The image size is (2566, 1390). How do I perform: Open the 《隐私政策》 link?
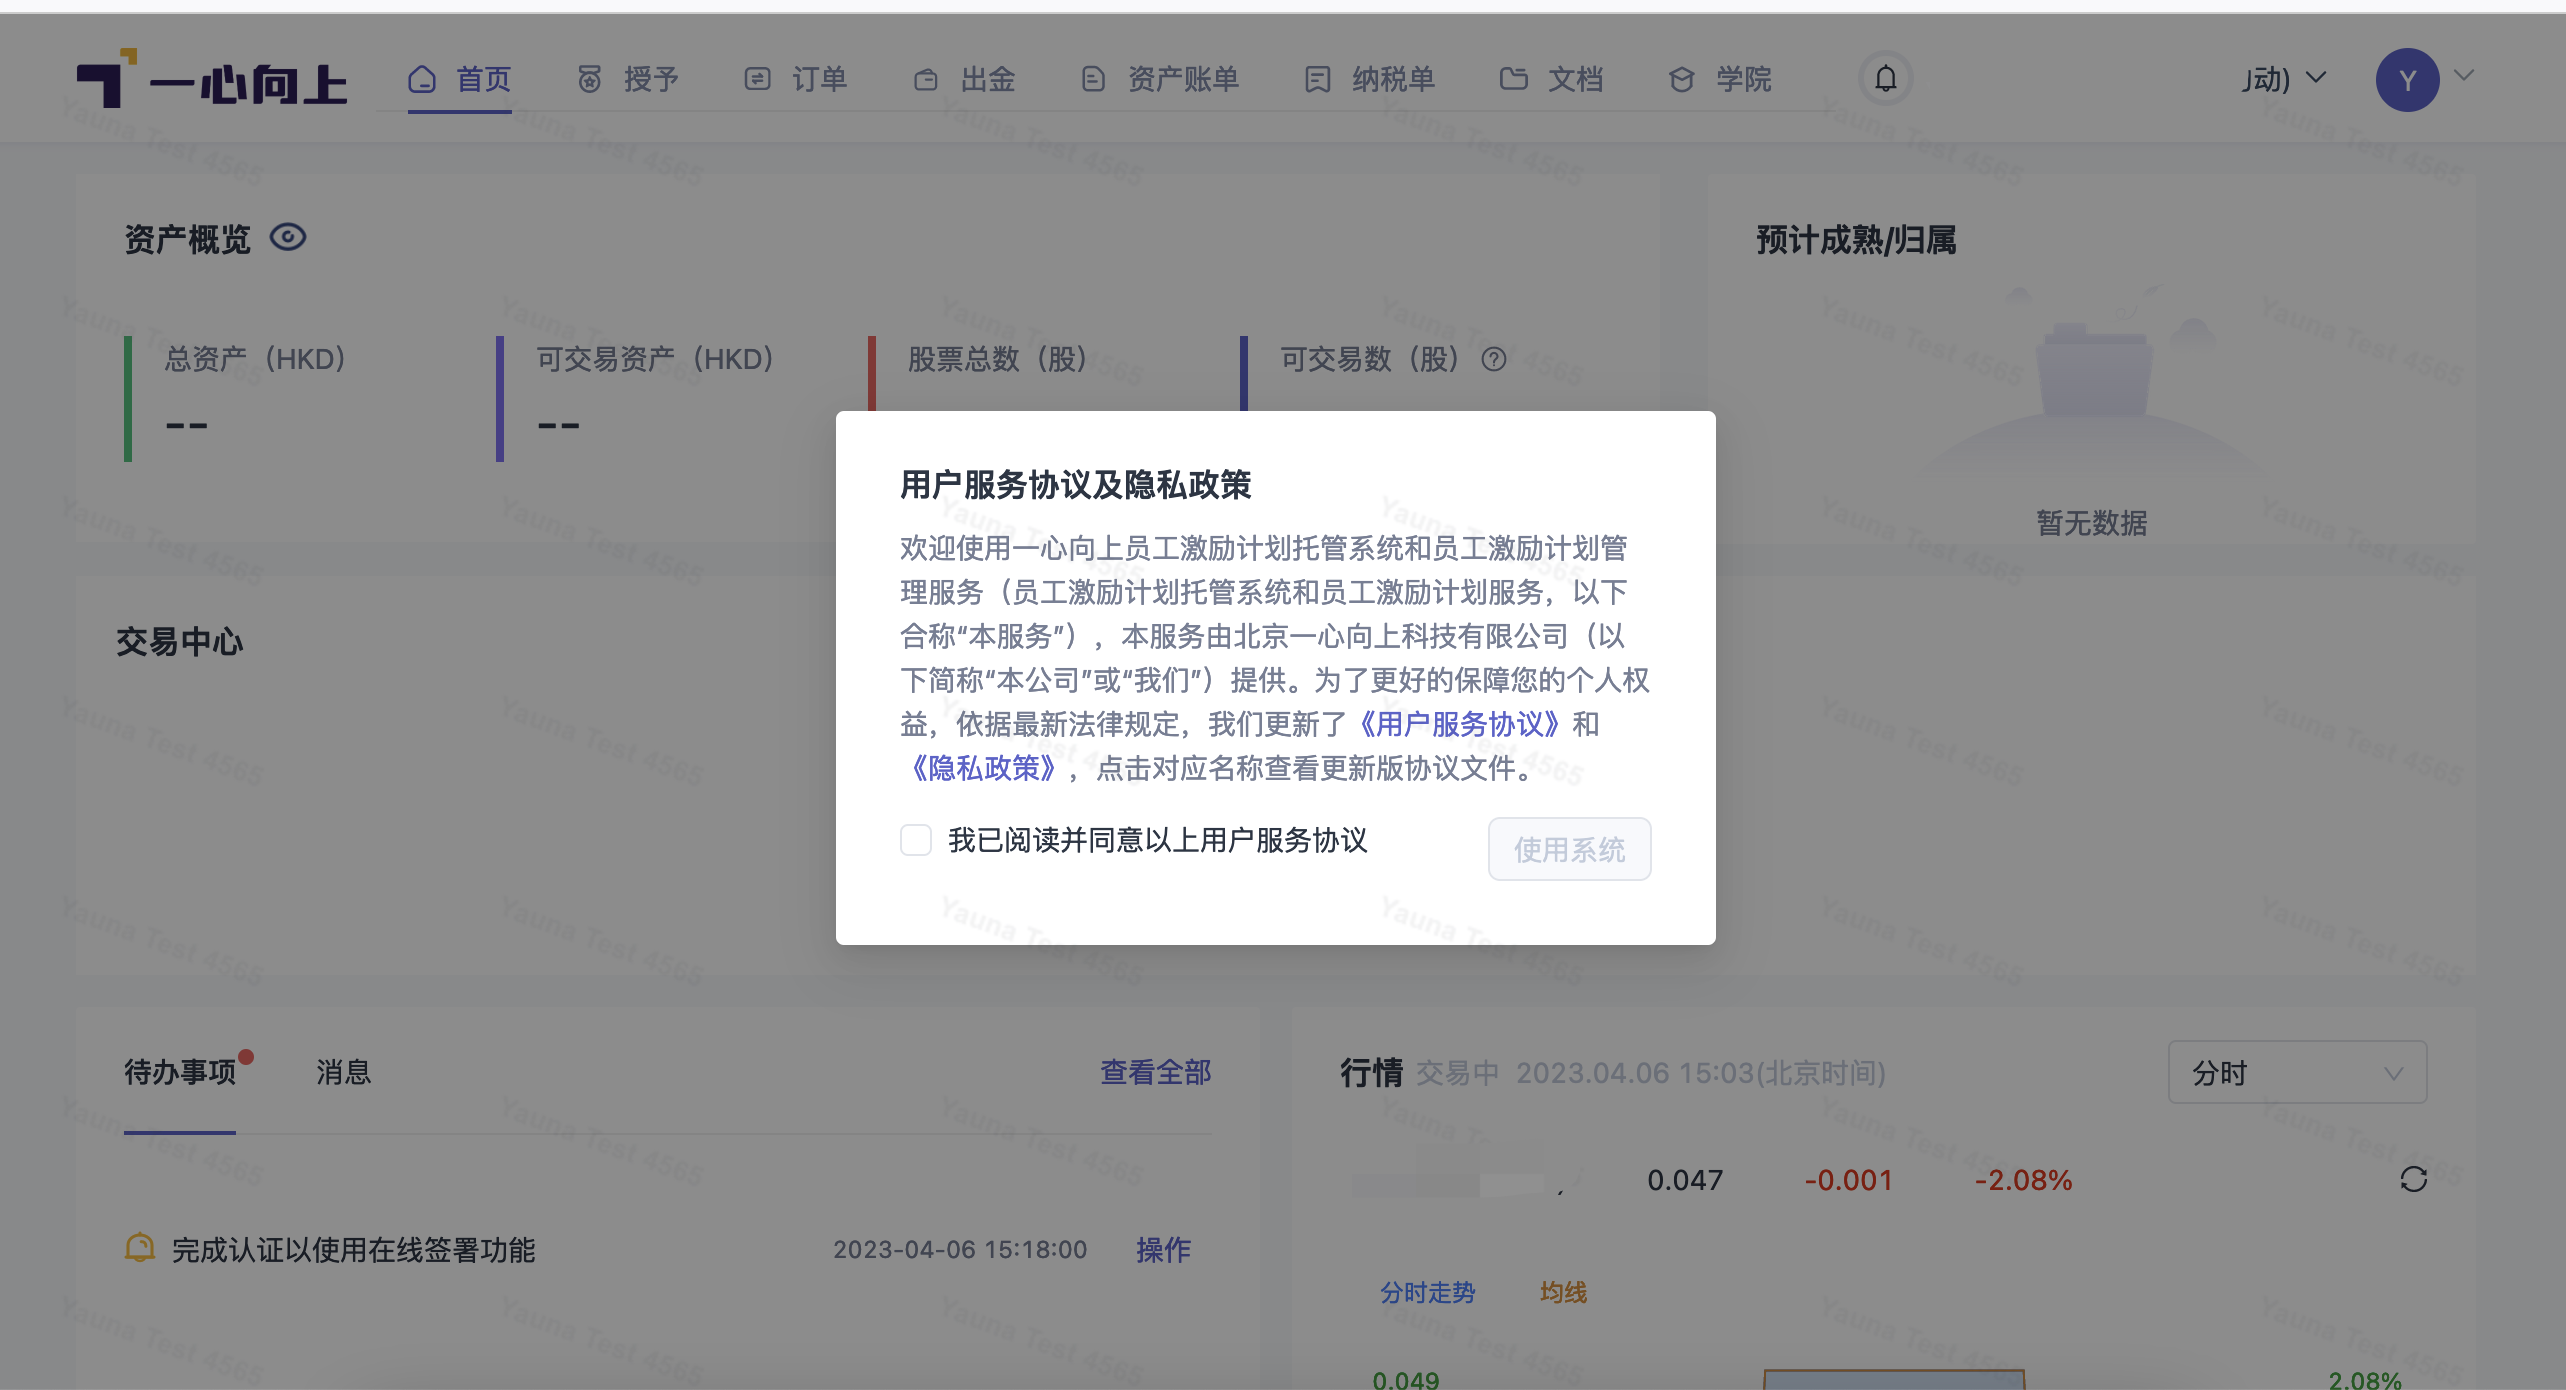pyautogui.click(x=982, y=768)
